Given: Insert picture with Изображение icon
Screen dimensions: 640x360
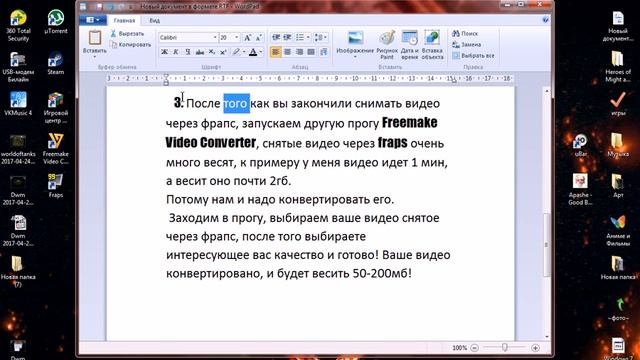Looking at the screenshot, I should tap(355, 38).
